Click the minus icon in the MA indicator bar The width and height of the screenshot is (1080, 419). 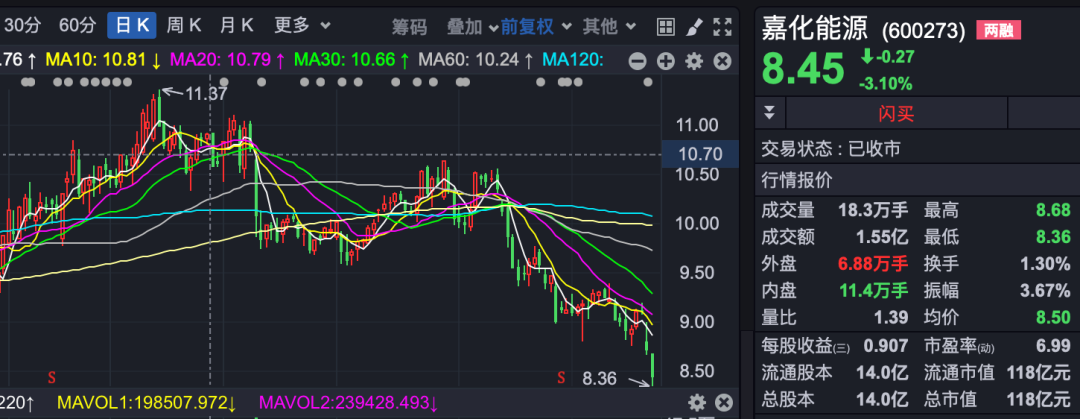(x=638, y=61)
